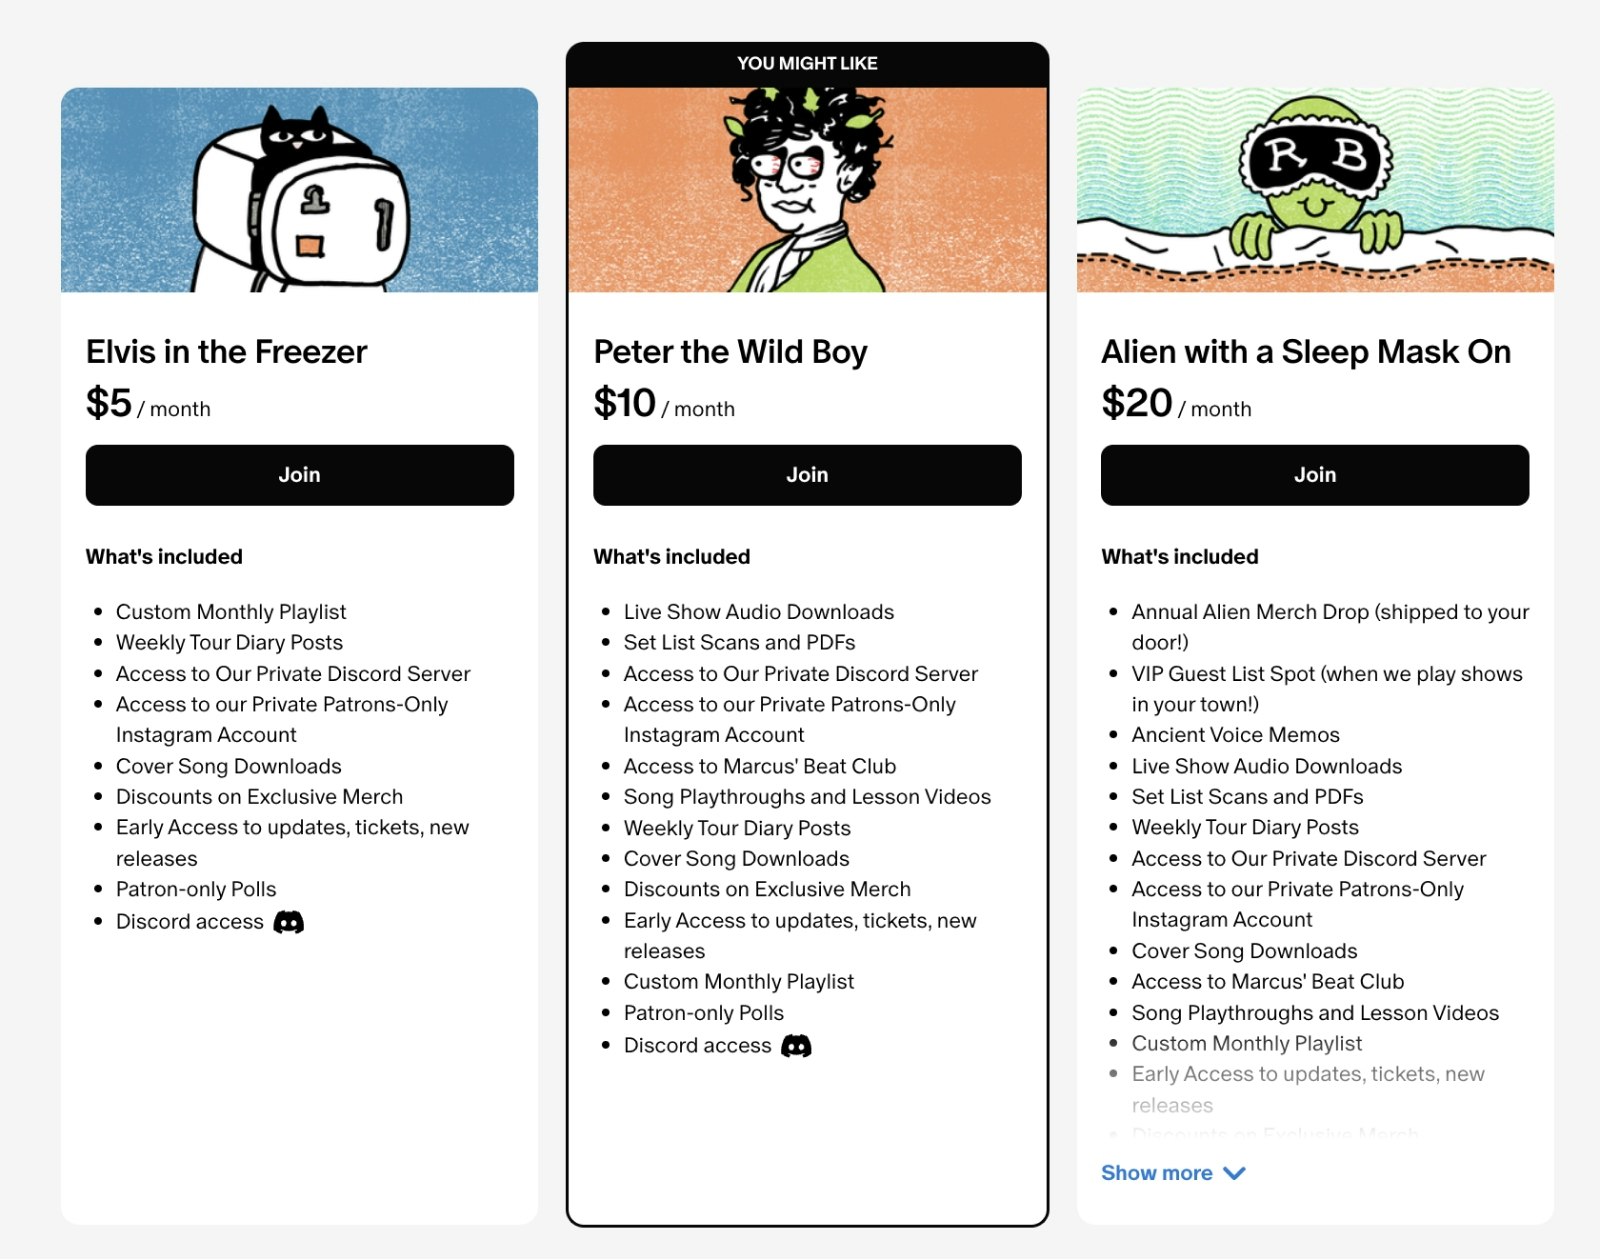Click Live Show Audio Downloads in Peter tier

click(758, 612)
